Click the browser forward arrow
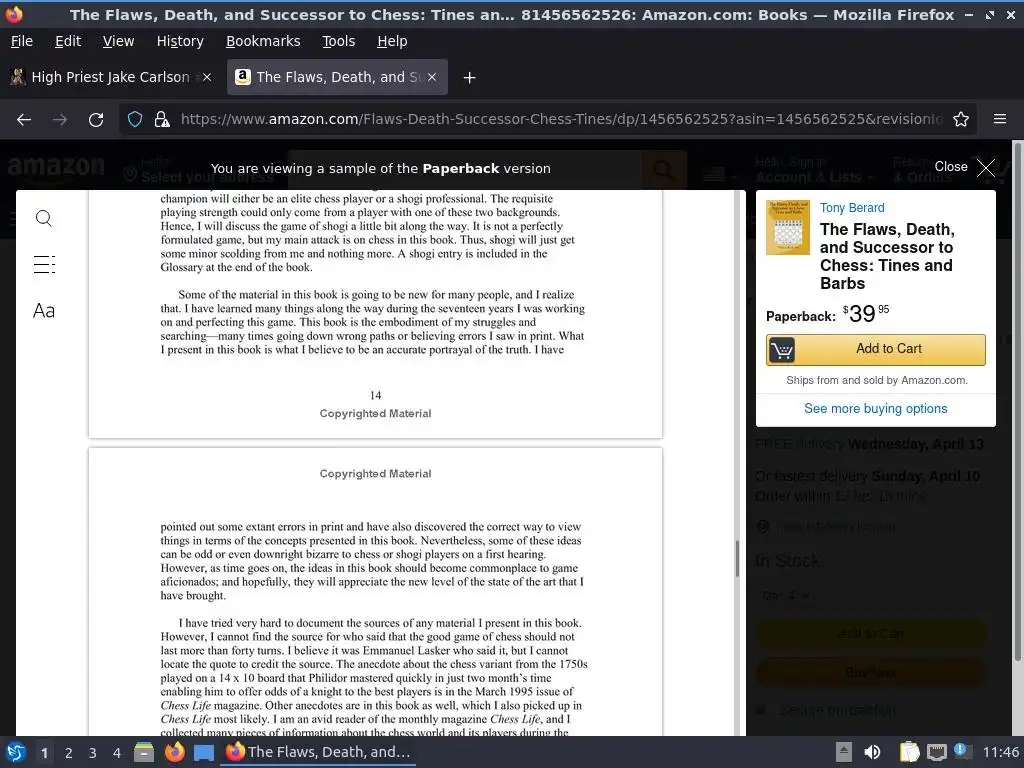 click(x=59, y=120)
